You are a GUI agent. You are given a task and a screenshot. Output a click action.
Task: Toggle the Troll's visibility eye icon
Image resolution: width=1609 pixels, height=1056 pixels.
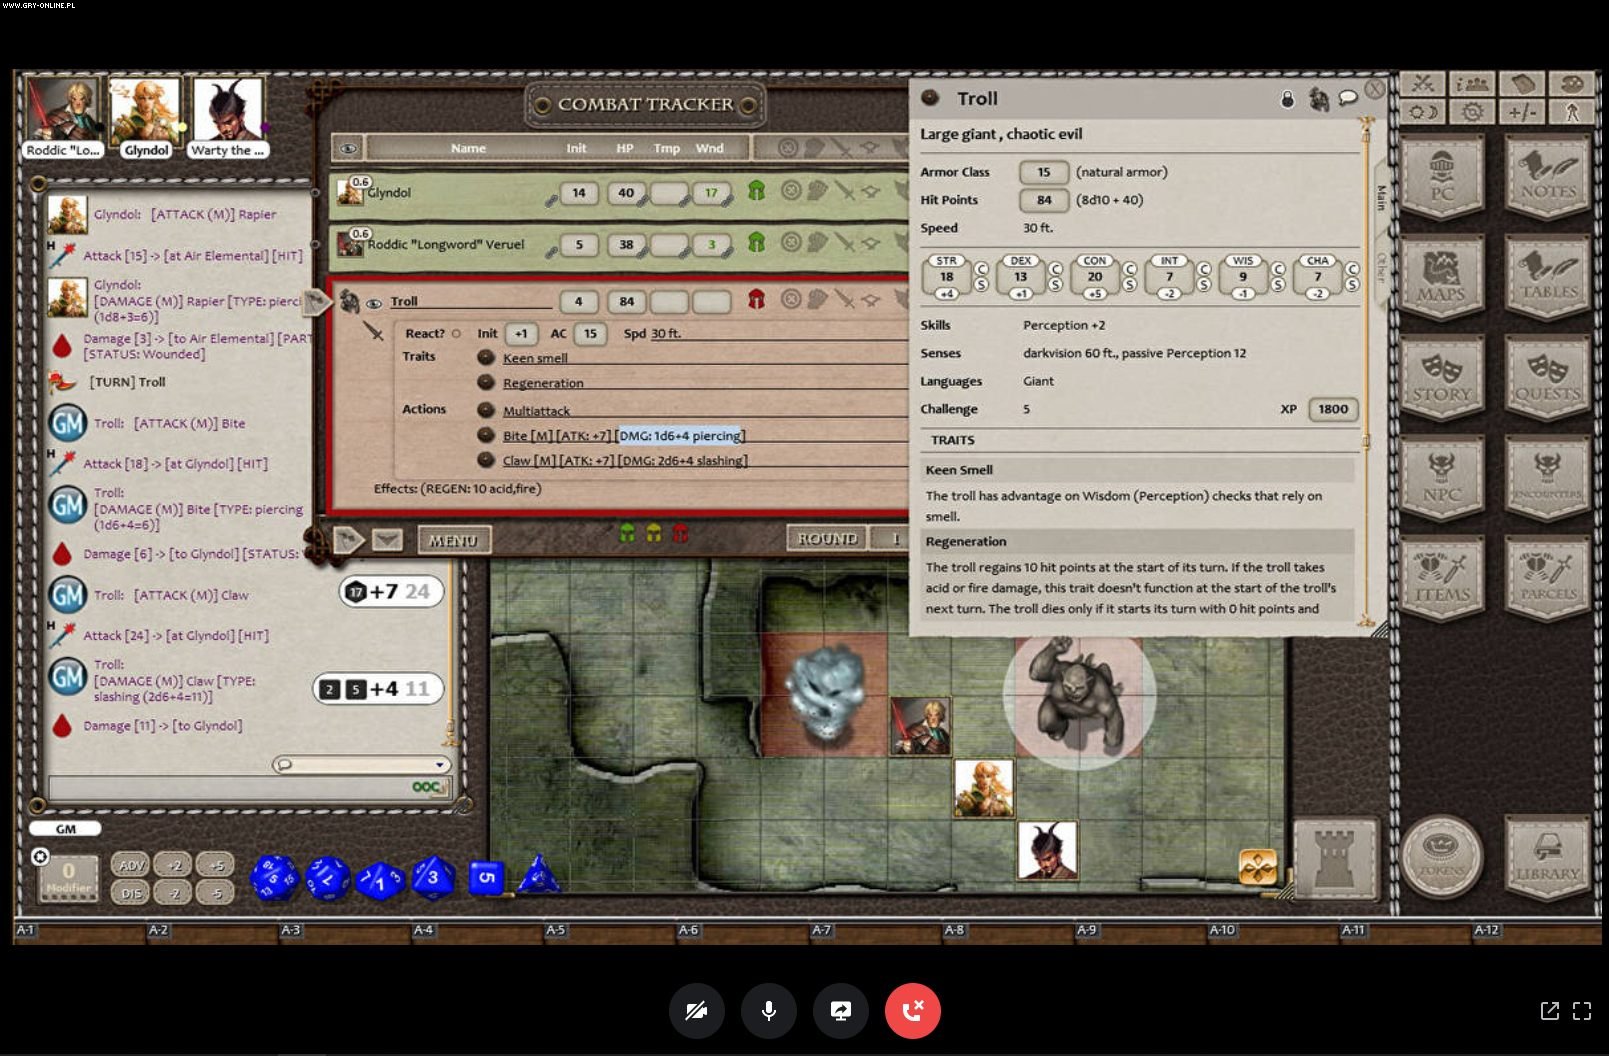[x=374, y=303]
